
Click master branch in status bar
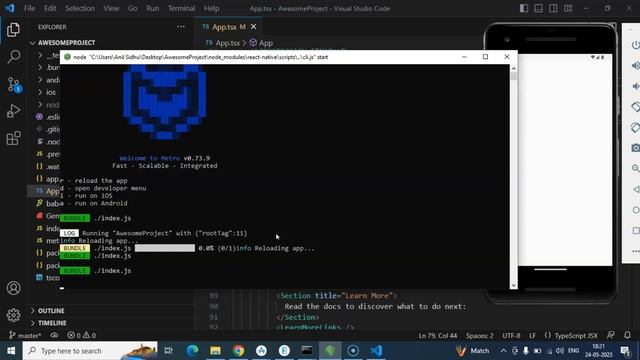[25, 336]
